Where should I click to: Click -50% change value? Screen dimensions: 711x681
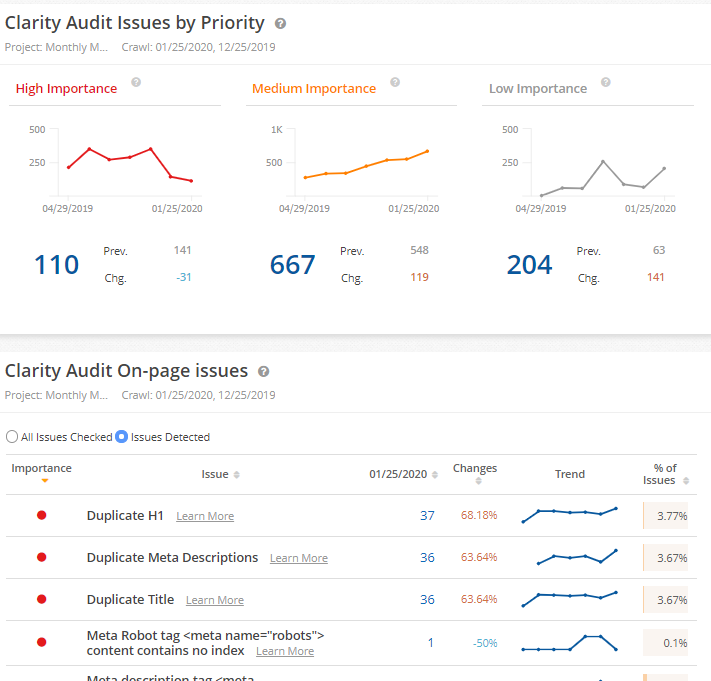[x=485, y=643]
